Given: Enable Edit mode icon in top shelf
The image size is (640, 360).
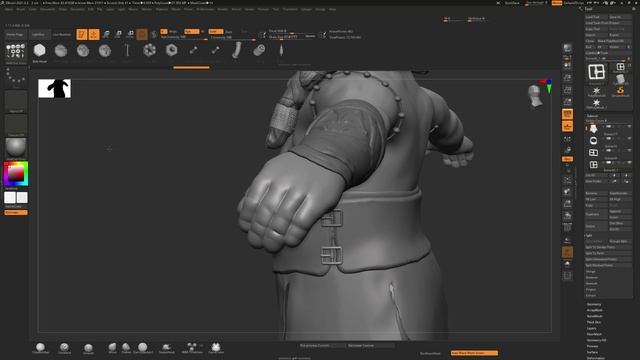Looking at the screenshot, I should pyautogui.click(x=82, y=34).
